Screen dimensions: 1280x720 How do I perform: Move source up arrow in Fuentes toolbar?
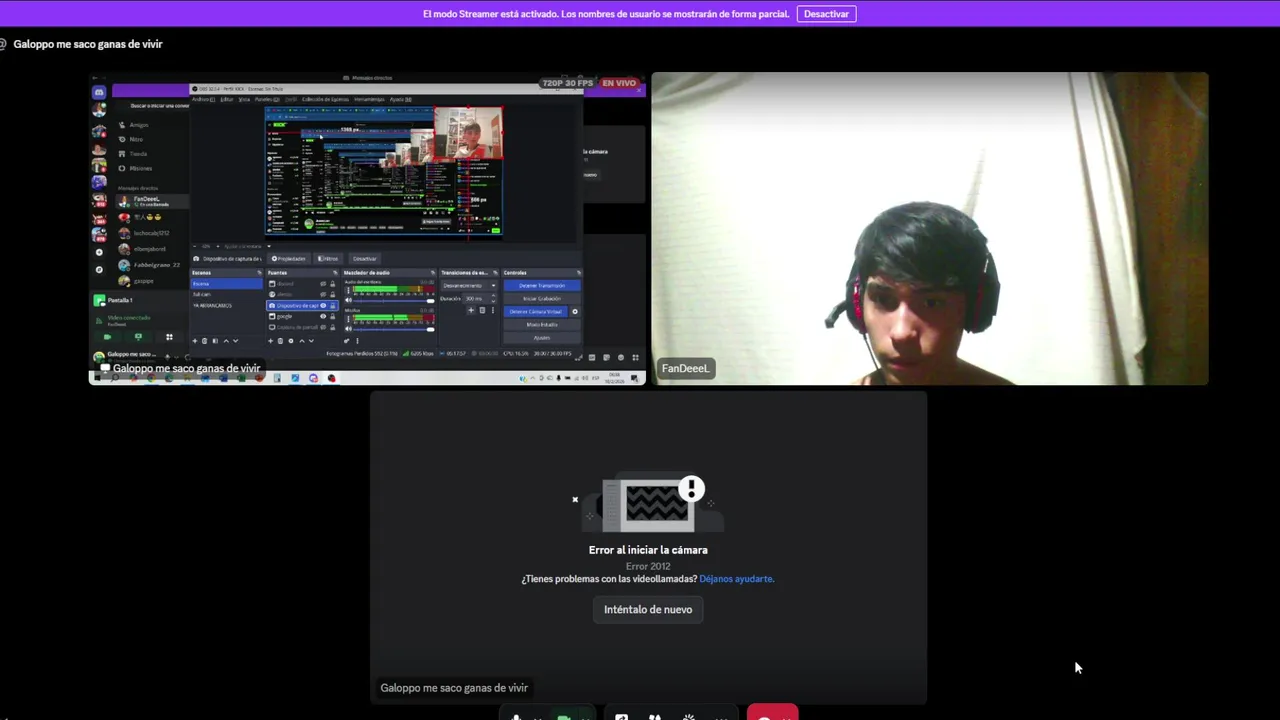pos(302,341)
